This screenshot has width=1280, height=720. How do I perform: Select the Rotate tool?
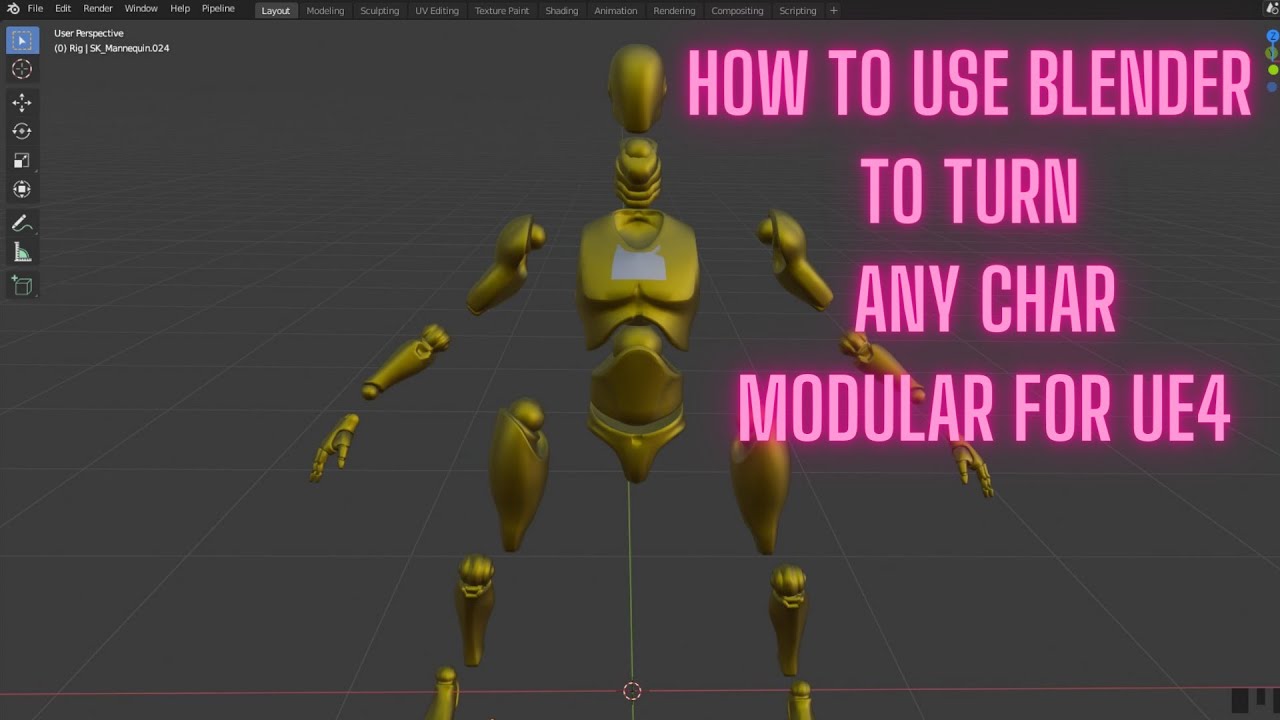pyautogui.click(x=22, y=131)
